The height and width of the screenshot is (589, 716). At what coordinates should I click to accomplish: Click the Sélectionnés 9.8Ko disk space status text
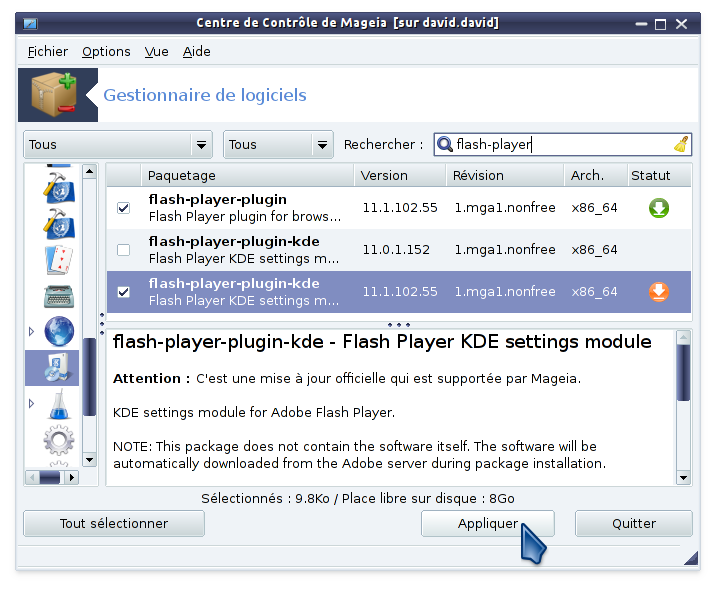[x=358, y=498]
